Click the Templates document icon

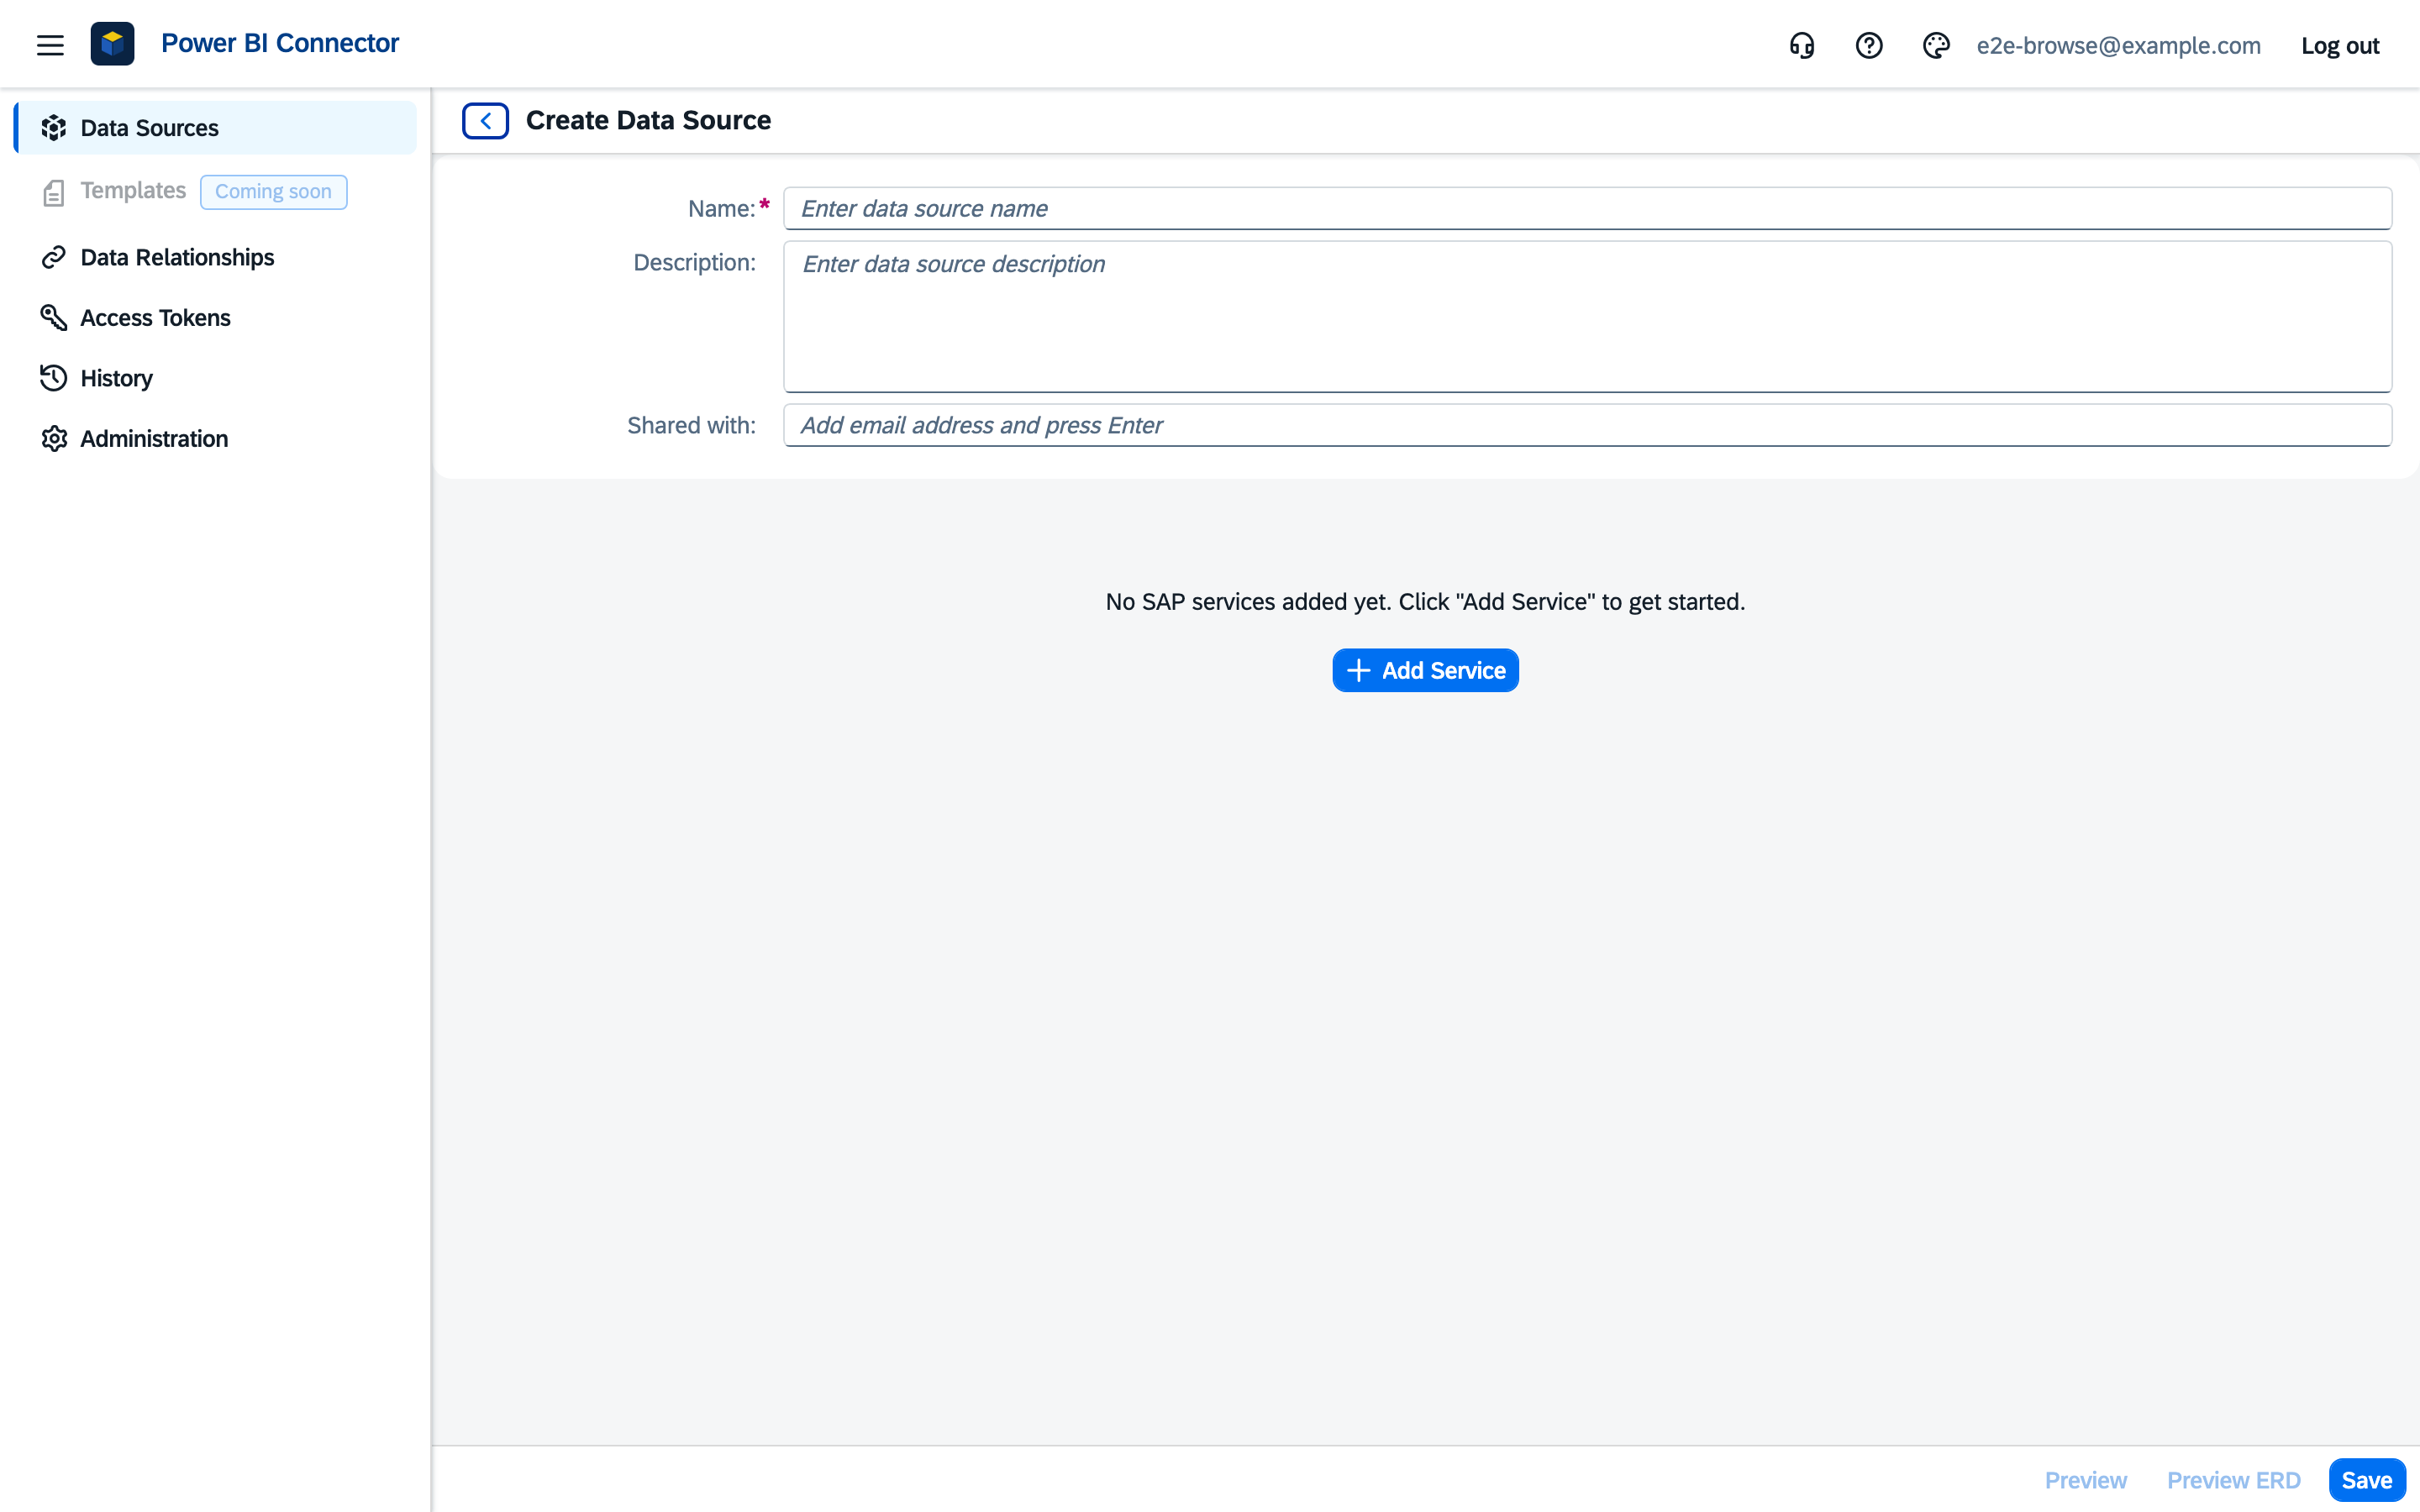(x=54, y=192)
